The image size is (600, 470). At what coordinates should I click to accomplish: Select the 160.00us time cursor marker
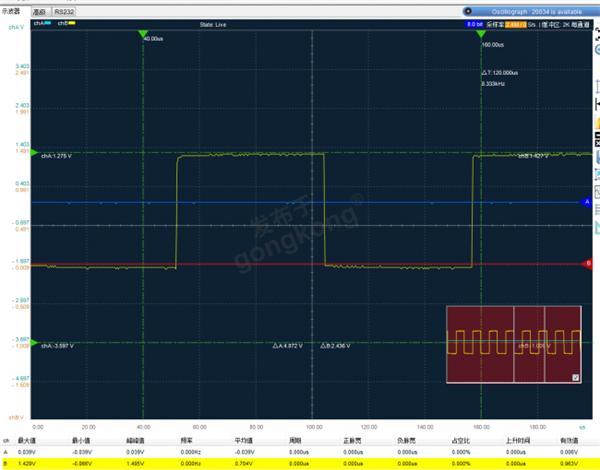pyautogui.click(x=481, y=34)
